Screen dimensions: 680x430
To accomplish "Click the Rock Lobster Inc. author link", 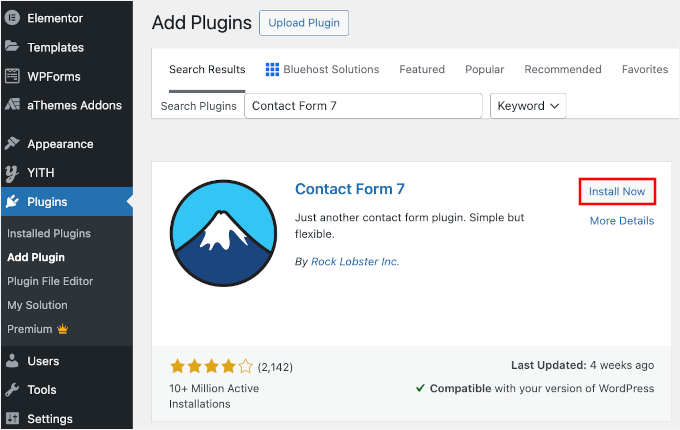I will 354,262.
